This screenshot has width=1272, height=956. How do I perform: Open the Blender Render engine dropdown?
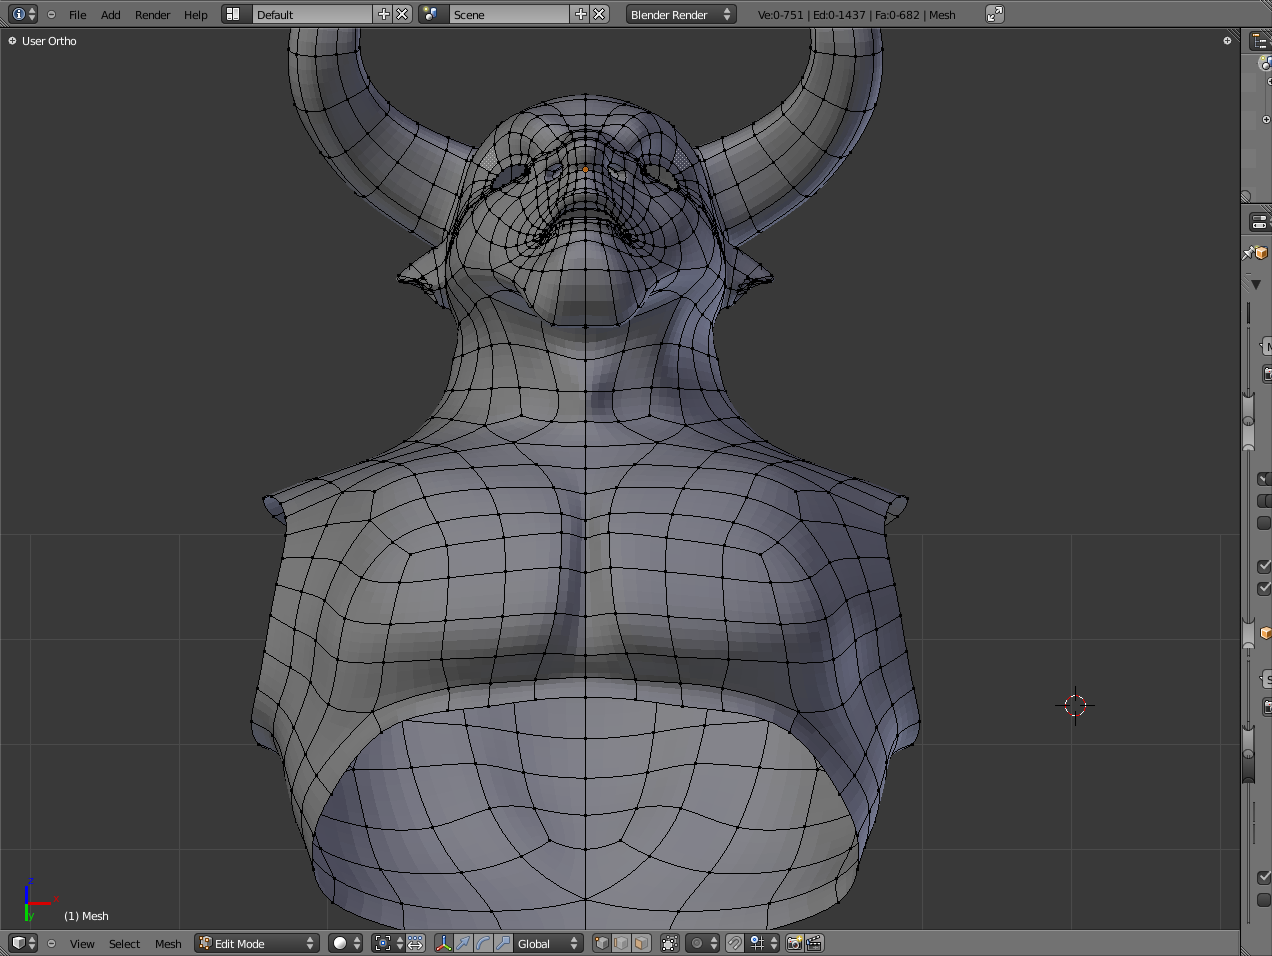pos(681,14)
